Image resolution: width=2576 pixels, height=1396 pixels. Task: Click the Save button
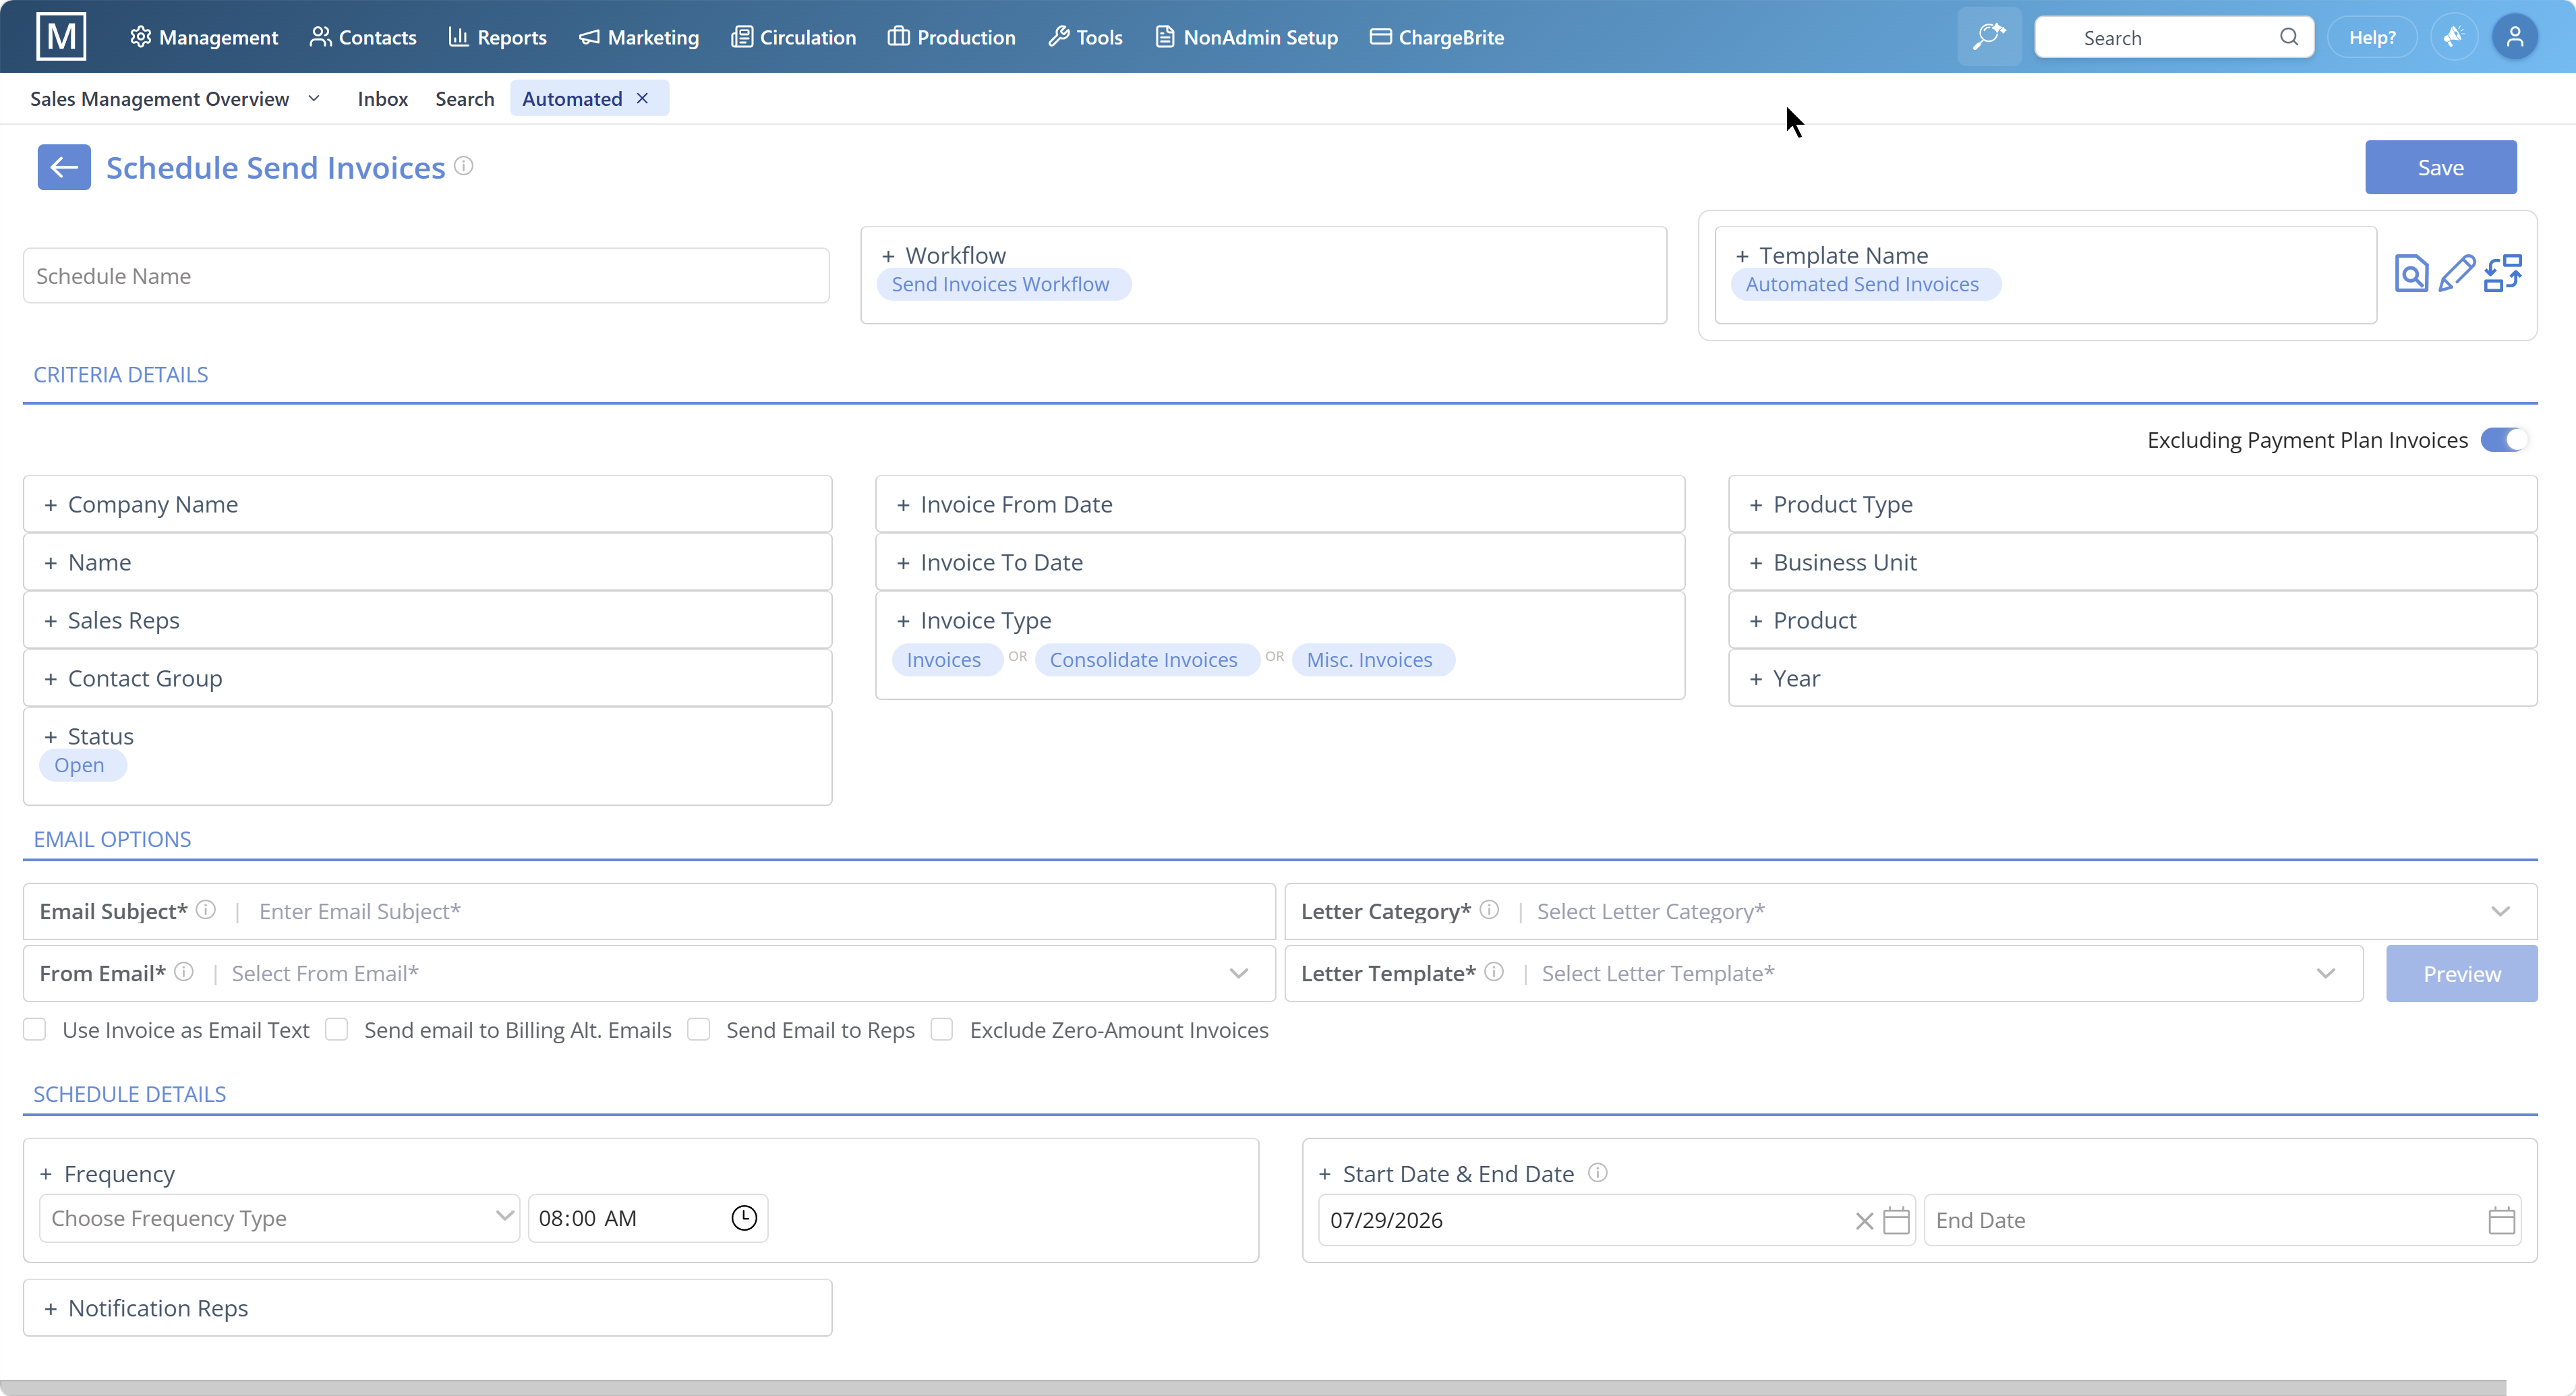(x=2440, y=167)
